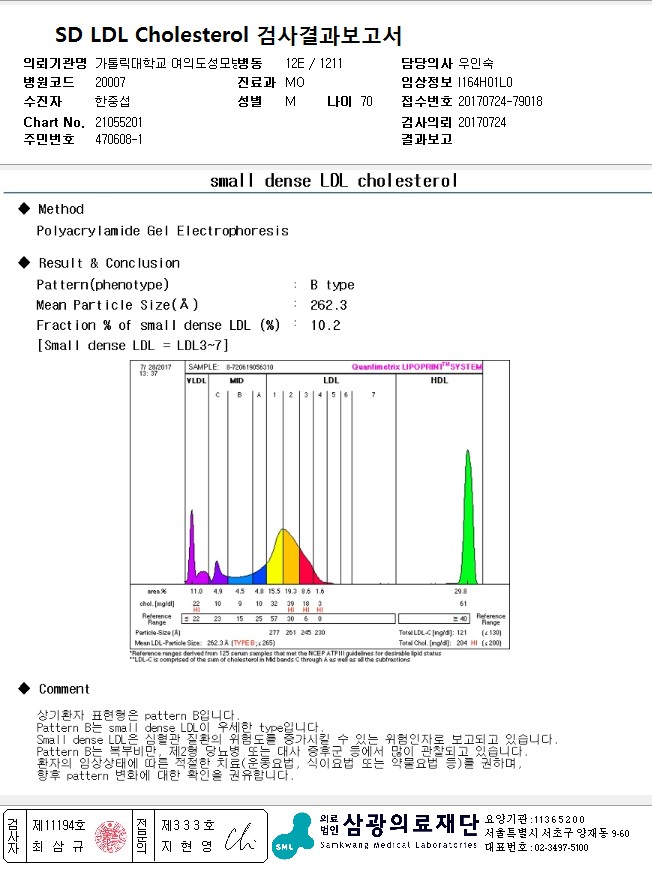Click the 'VLDL' column header in chart

(196, 381)
